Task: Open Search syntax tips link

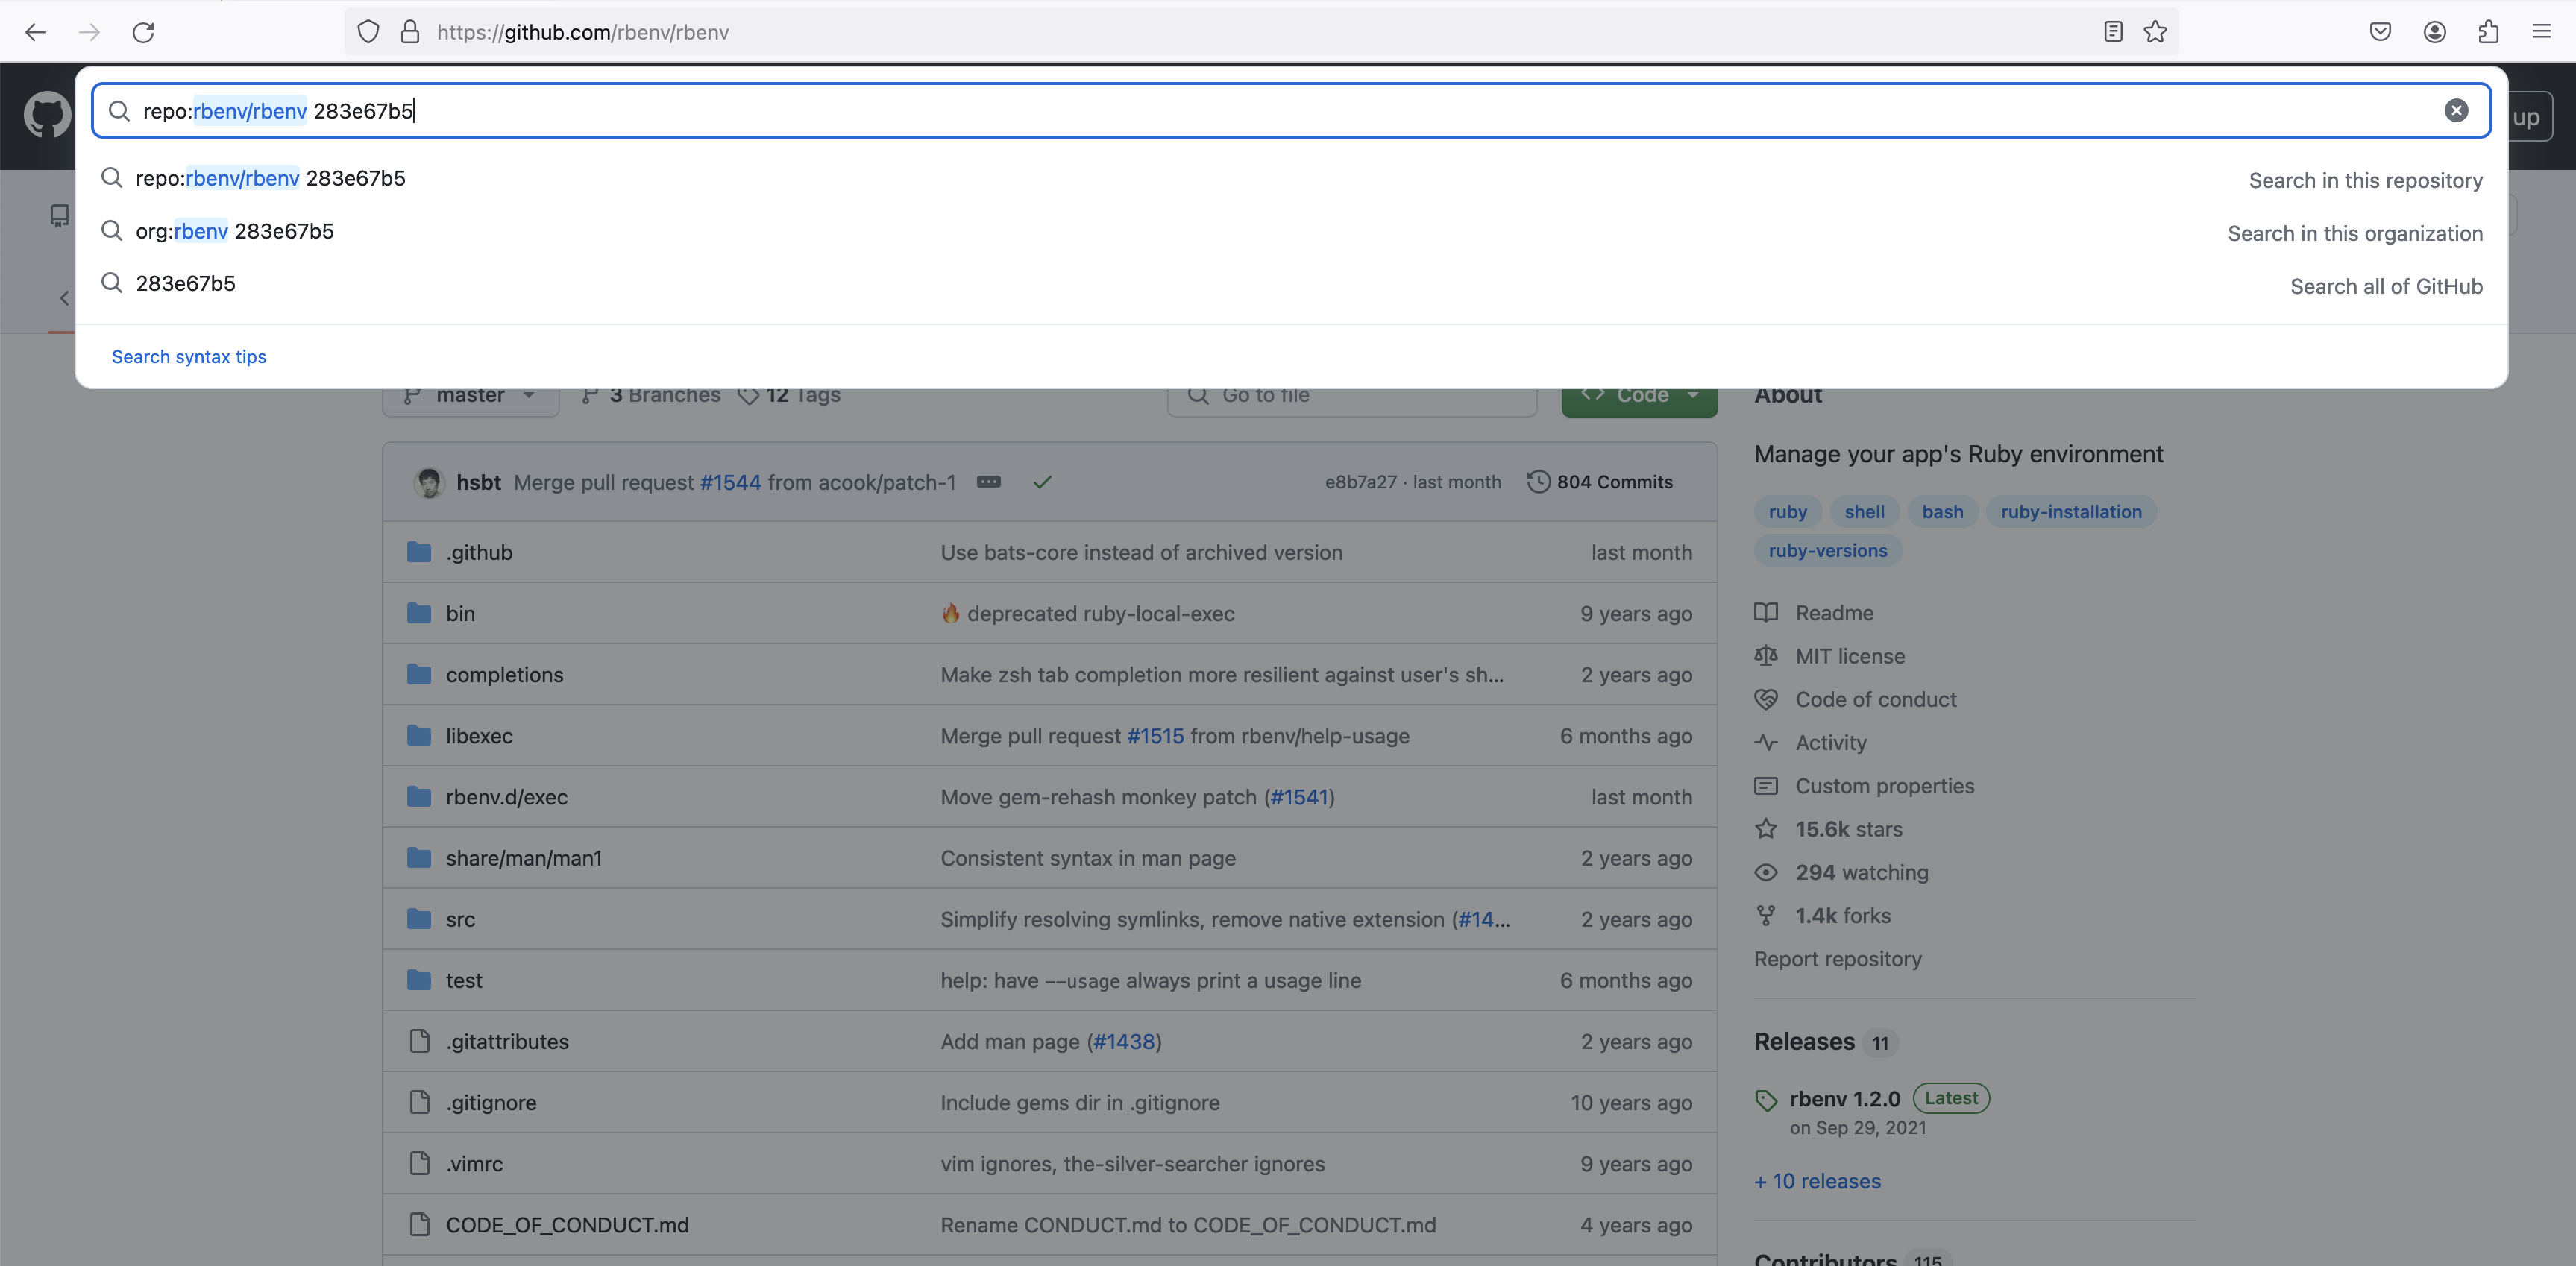Action: pos(189,357)
